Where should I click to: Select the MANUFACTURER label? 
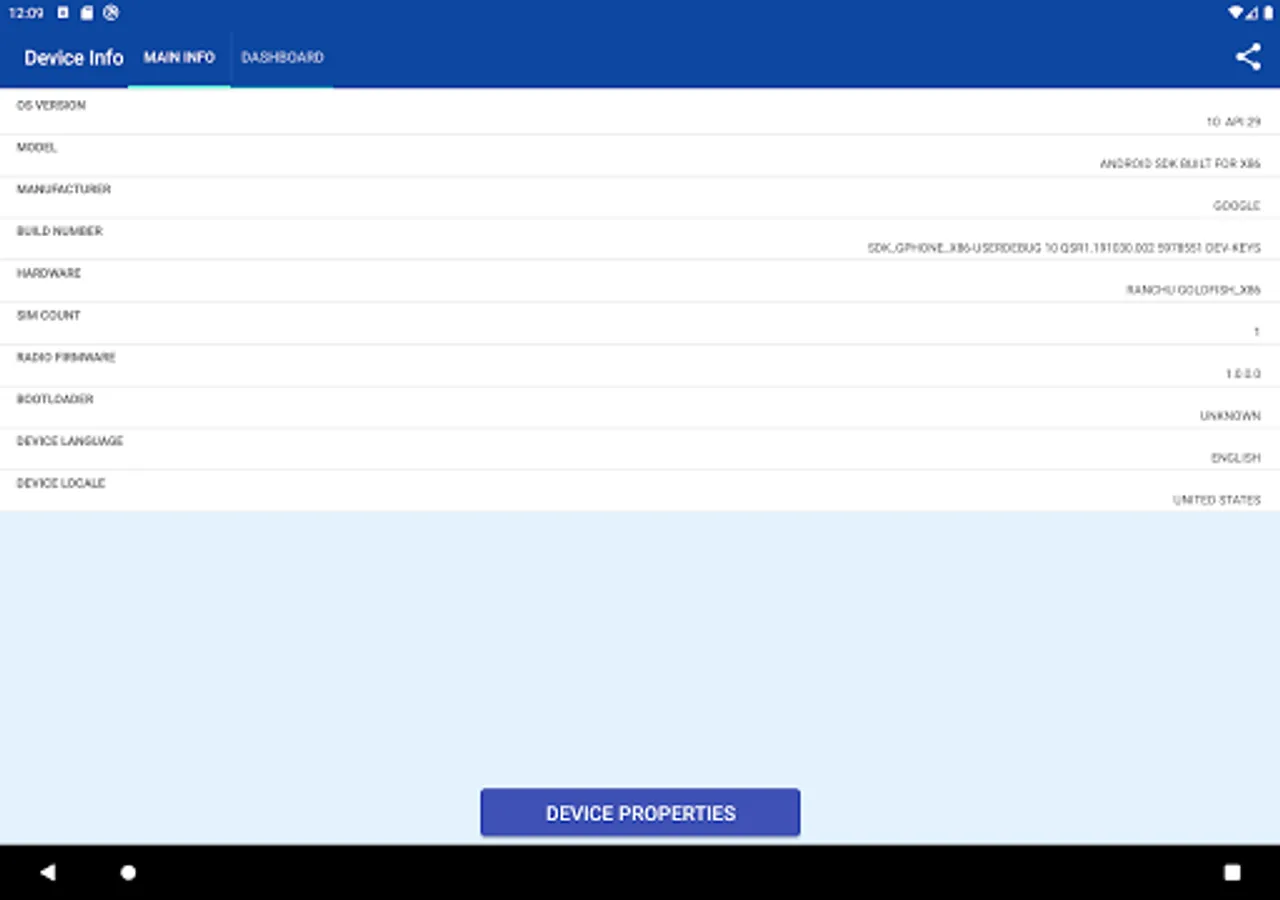64,189
